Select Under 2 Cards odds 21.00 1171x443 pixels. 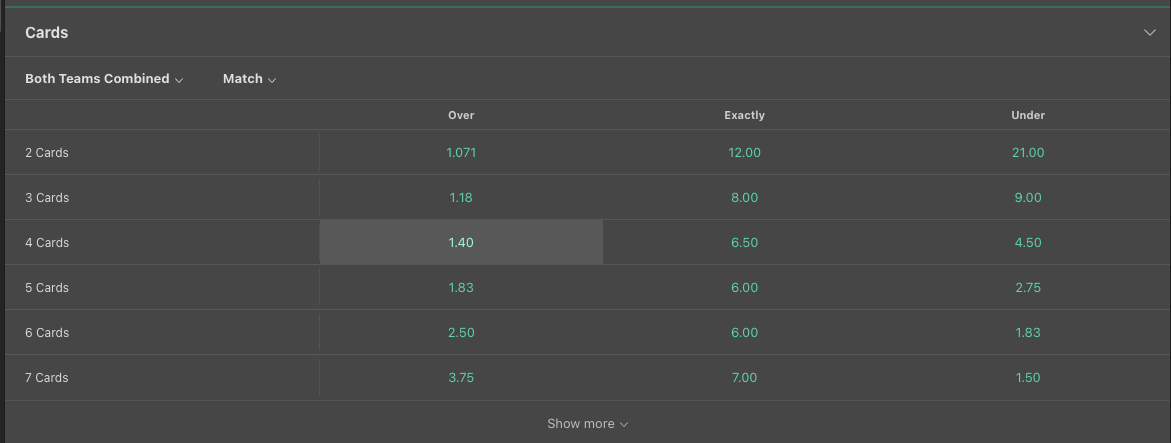[x=1028, y=152]
